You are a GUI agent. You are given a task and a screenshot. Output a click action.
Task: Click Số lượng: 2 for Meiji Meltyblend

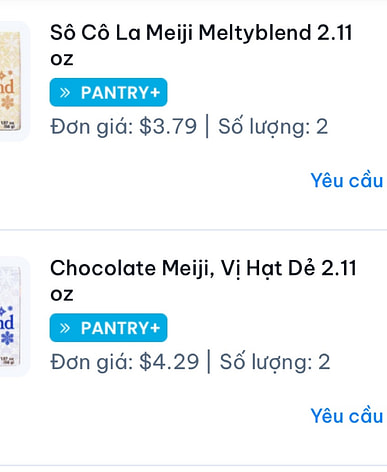tap(273, 126)
